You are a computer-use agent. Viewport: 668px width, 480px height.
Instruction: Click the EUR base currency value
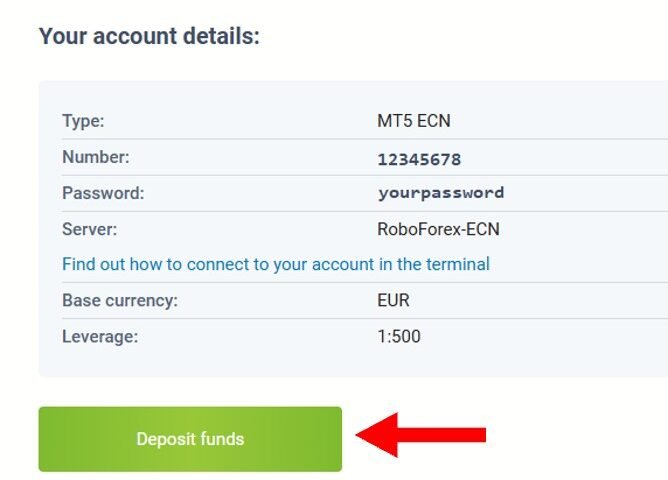[x=393, y=300]
